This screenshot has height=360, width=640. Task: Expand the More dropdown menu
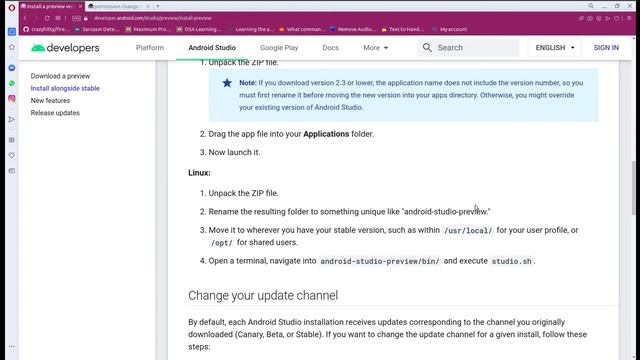click(376, 48)
